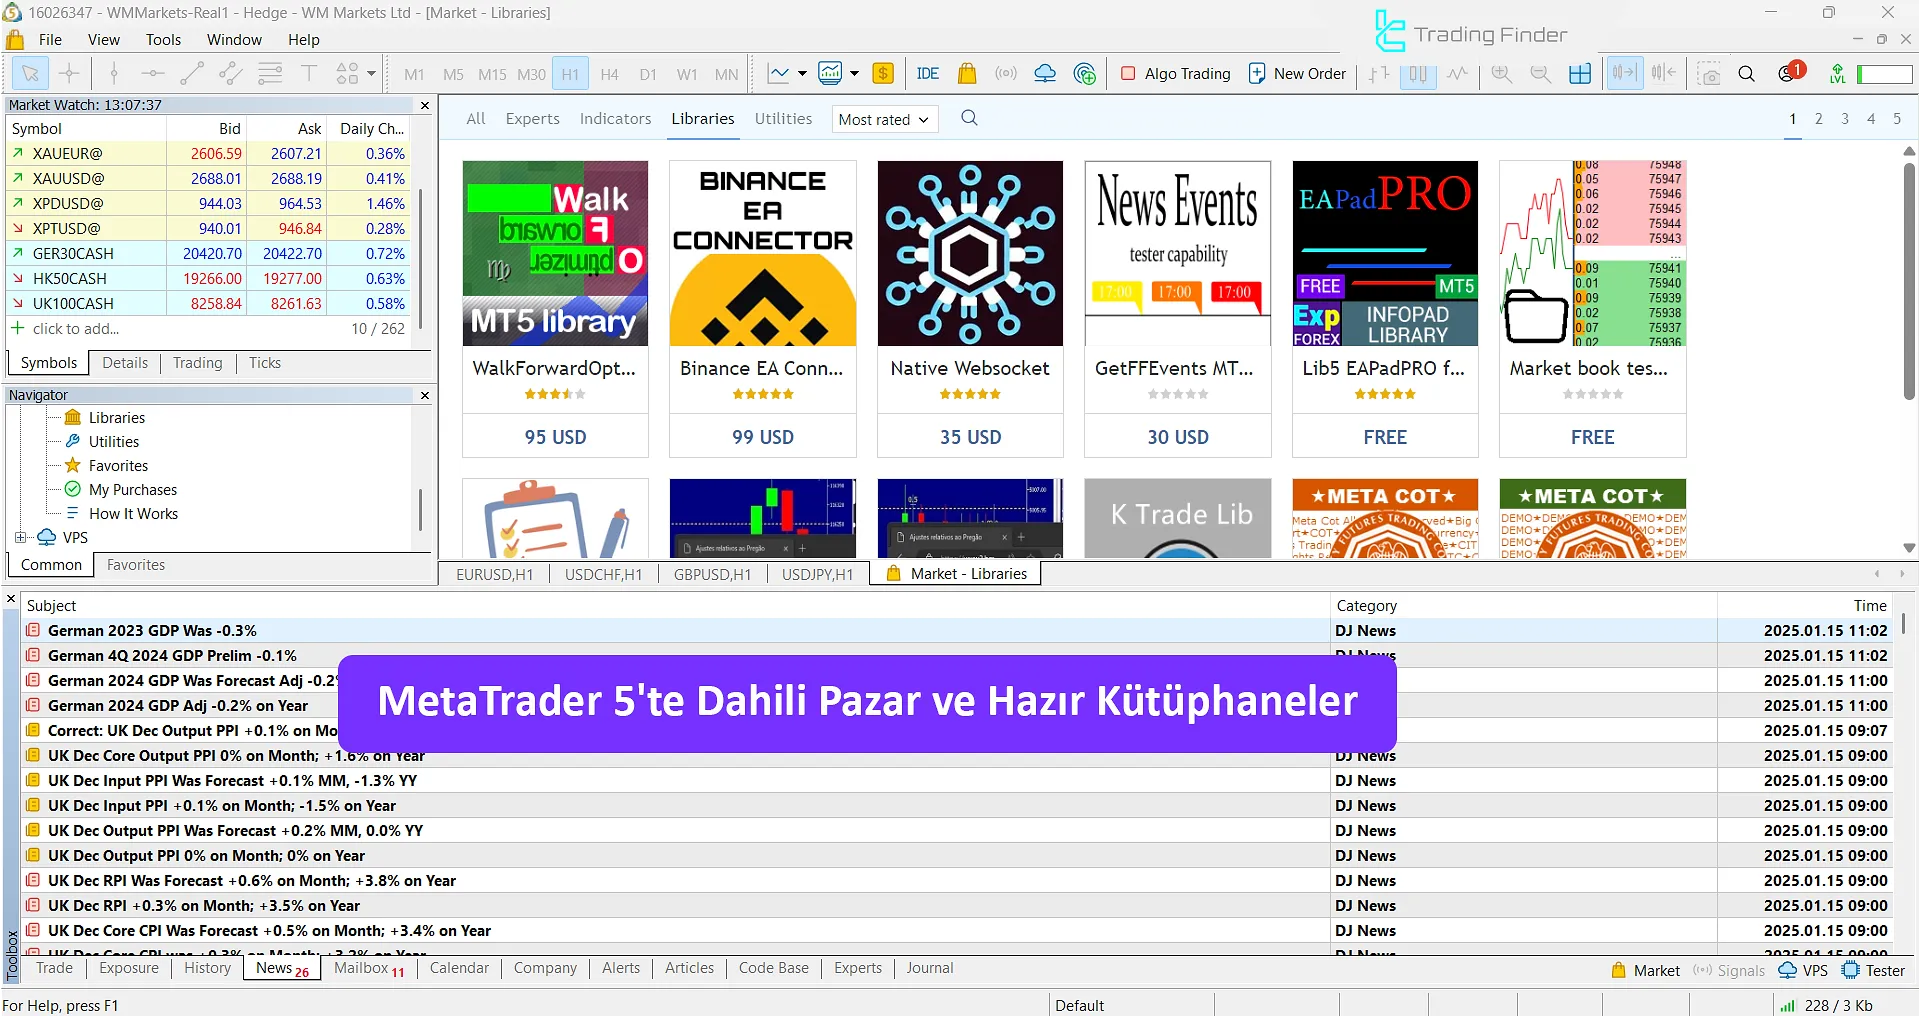Select the text annotation tool
Viewport: 1919px width, 1016px height.
308,73
